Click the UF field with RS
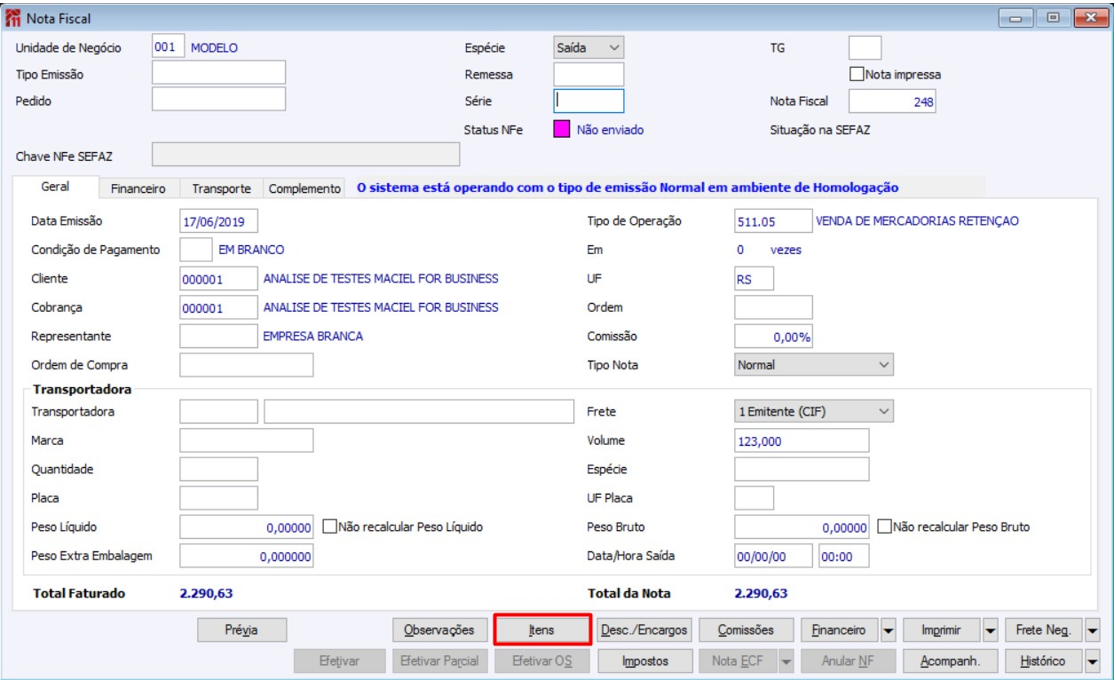1116x680 pixels. click(754, 278)
